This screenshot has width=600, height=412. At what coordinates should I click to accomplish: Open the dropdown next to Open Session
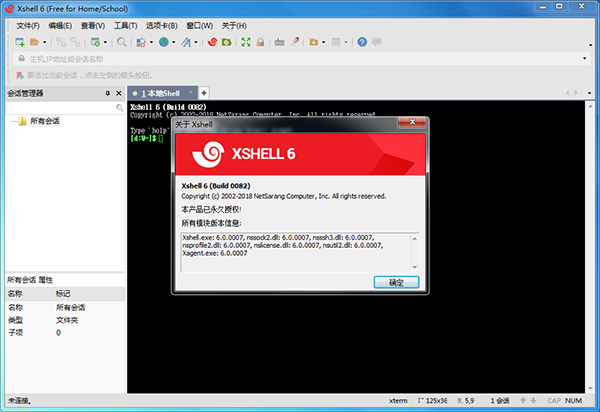pos(44,42)
